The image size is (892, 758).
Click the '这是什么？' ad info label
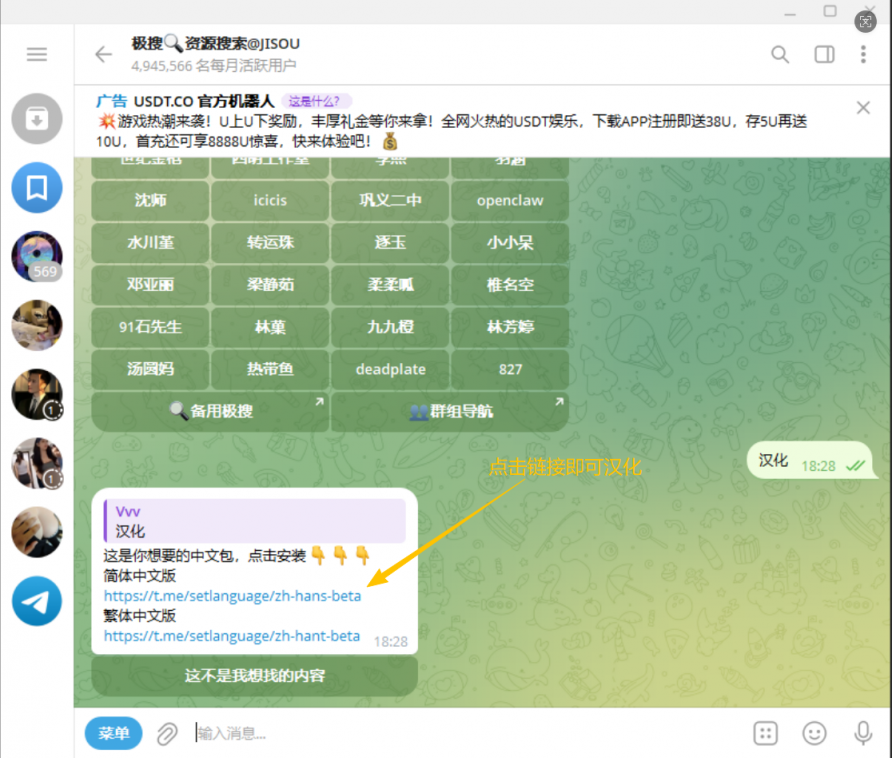pos(316,101)
